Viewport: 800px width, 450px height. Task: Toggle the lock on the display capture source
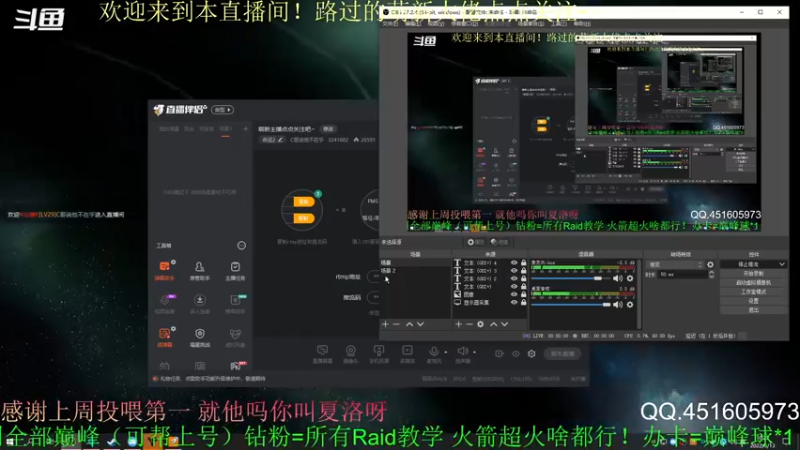pos(523,303)
